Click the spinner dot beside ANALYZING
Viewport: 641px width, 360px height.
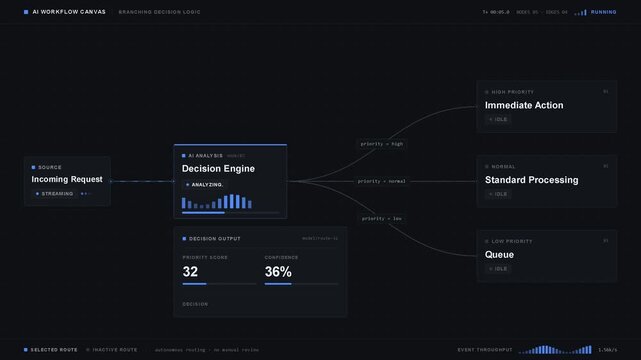tap(188, 185)
